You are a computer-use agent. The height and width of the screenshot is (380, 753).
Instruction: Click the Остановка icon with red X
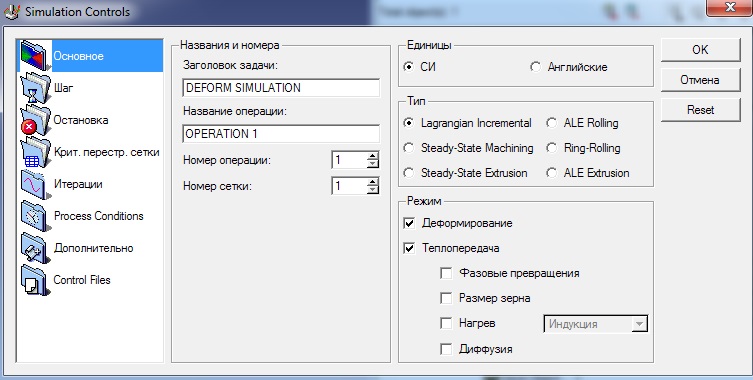pyautogui.click(x=35, y=120)
